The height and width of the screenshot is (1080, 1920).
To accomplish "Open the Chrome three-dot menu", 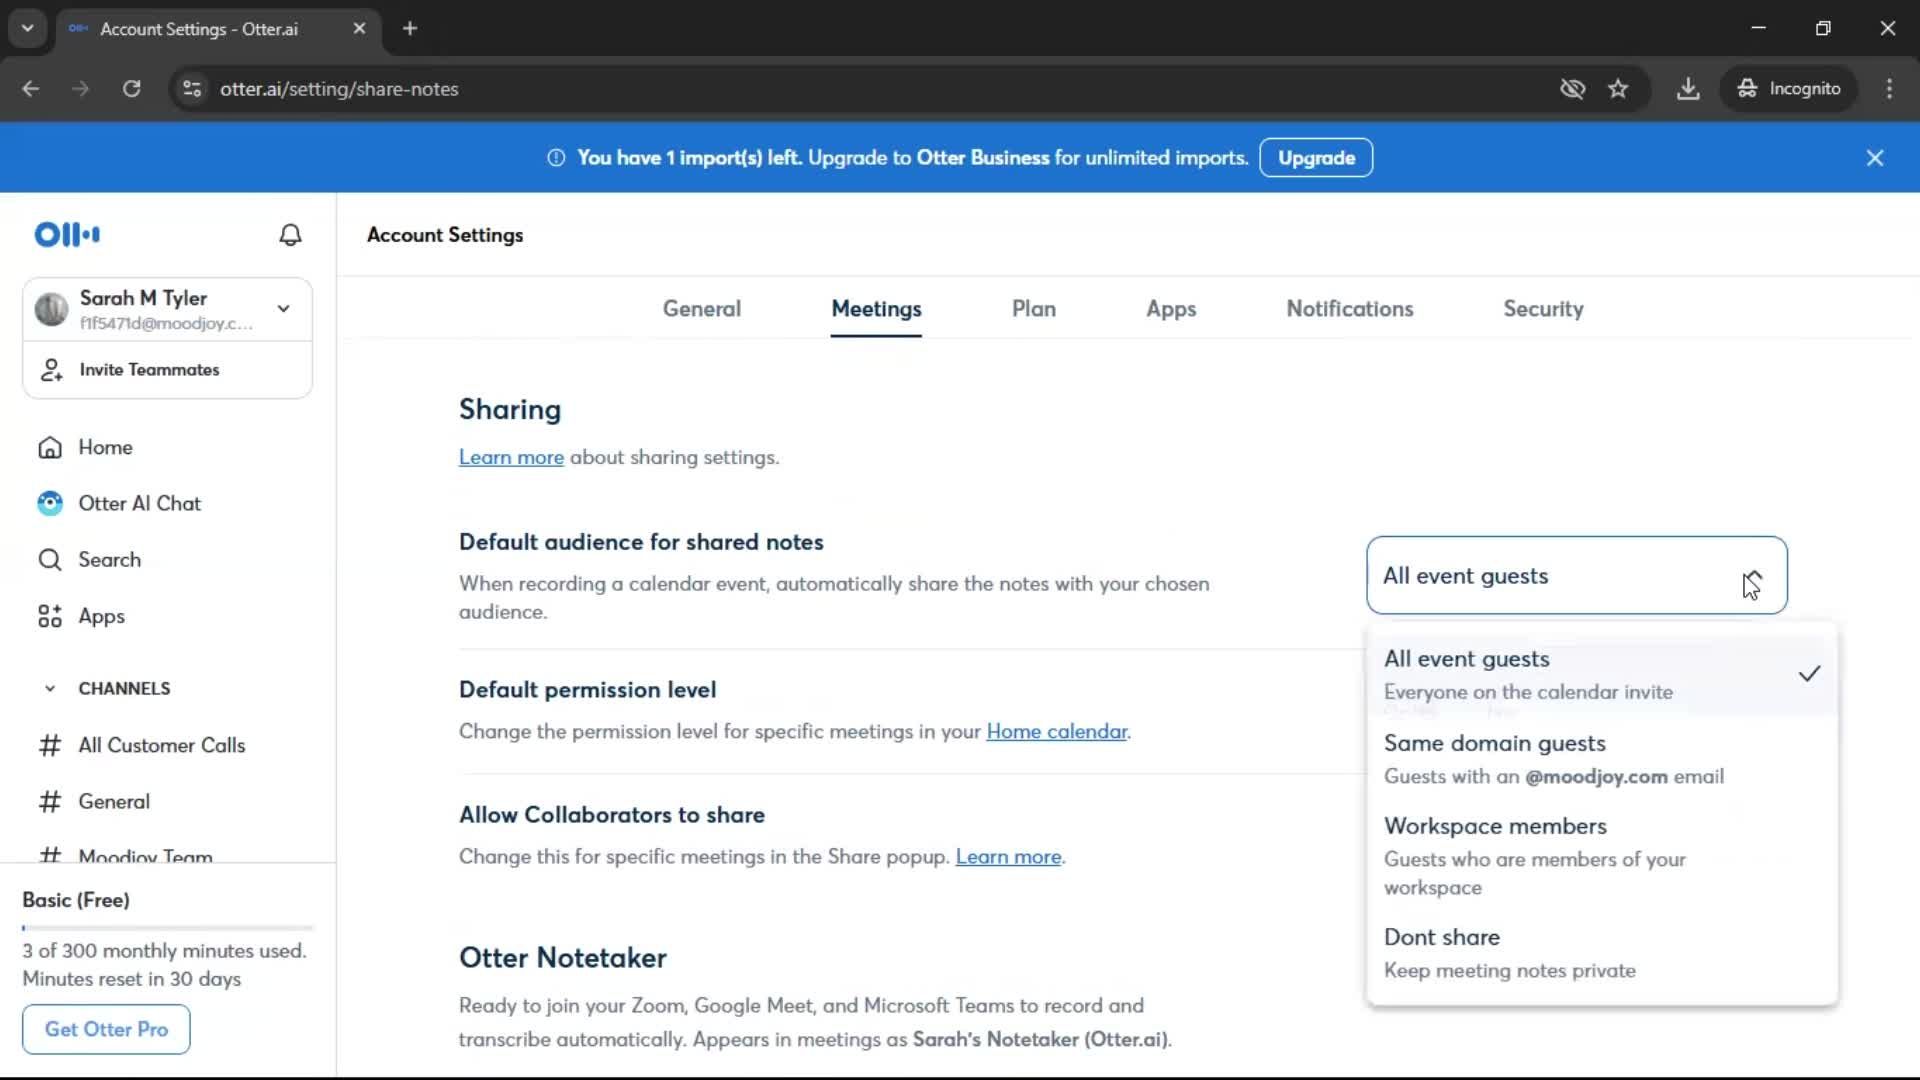I will click(x=1889, y=89).
